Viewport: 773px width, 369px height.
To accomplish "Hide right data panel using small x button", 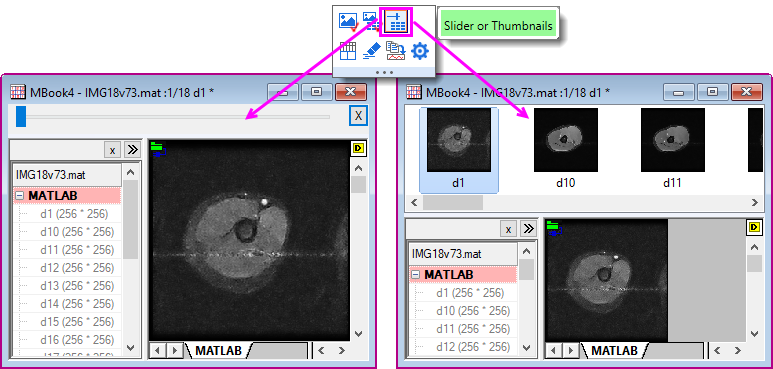I will 508,228.
